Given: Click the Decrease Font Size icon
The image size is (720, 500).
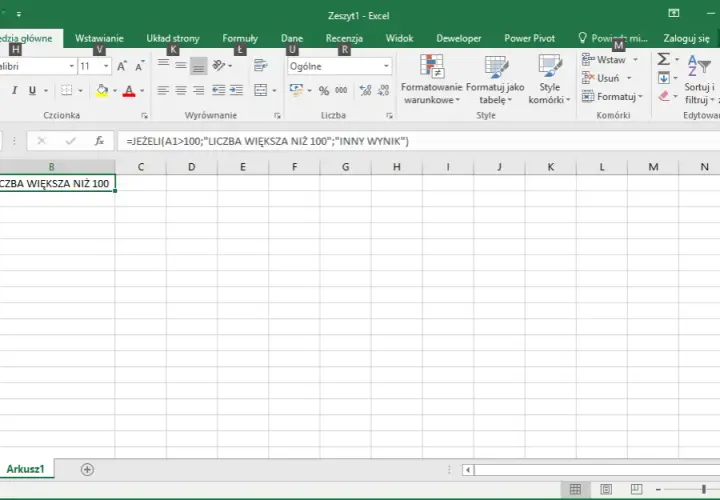Looking at the screenshot, I should (140, 66).
